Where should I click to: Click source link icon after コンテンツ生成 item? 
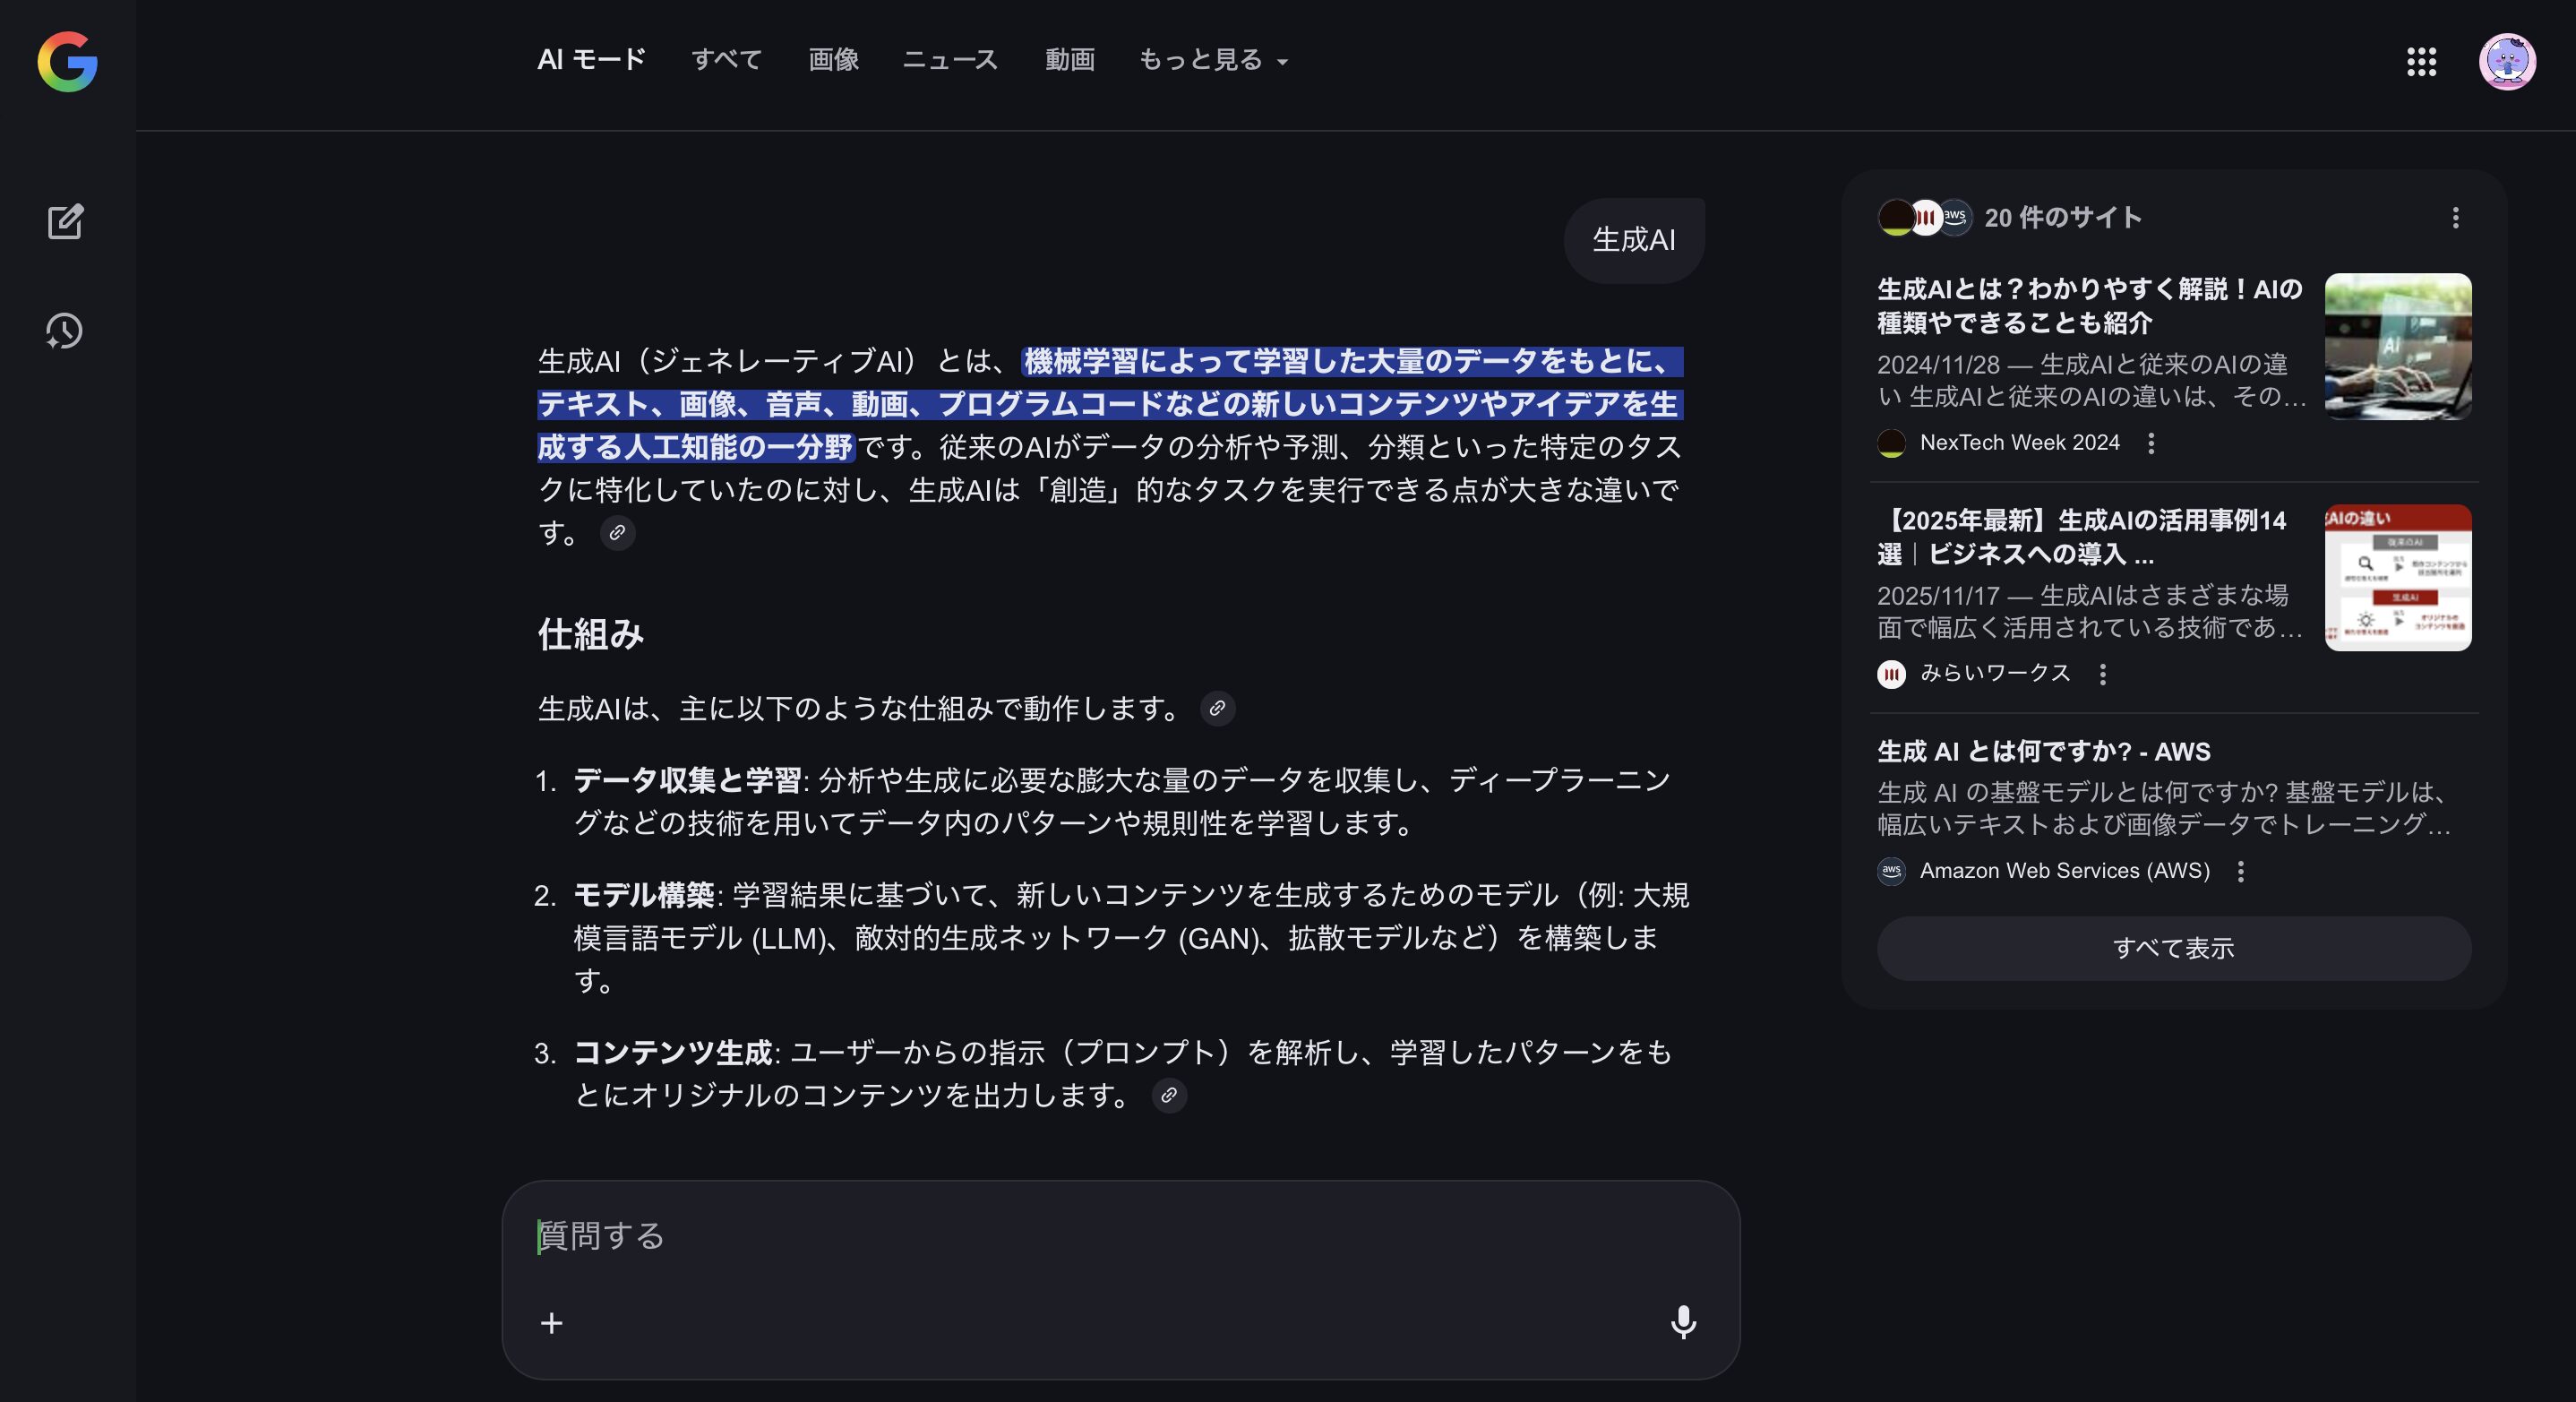click(1168, 1095)
